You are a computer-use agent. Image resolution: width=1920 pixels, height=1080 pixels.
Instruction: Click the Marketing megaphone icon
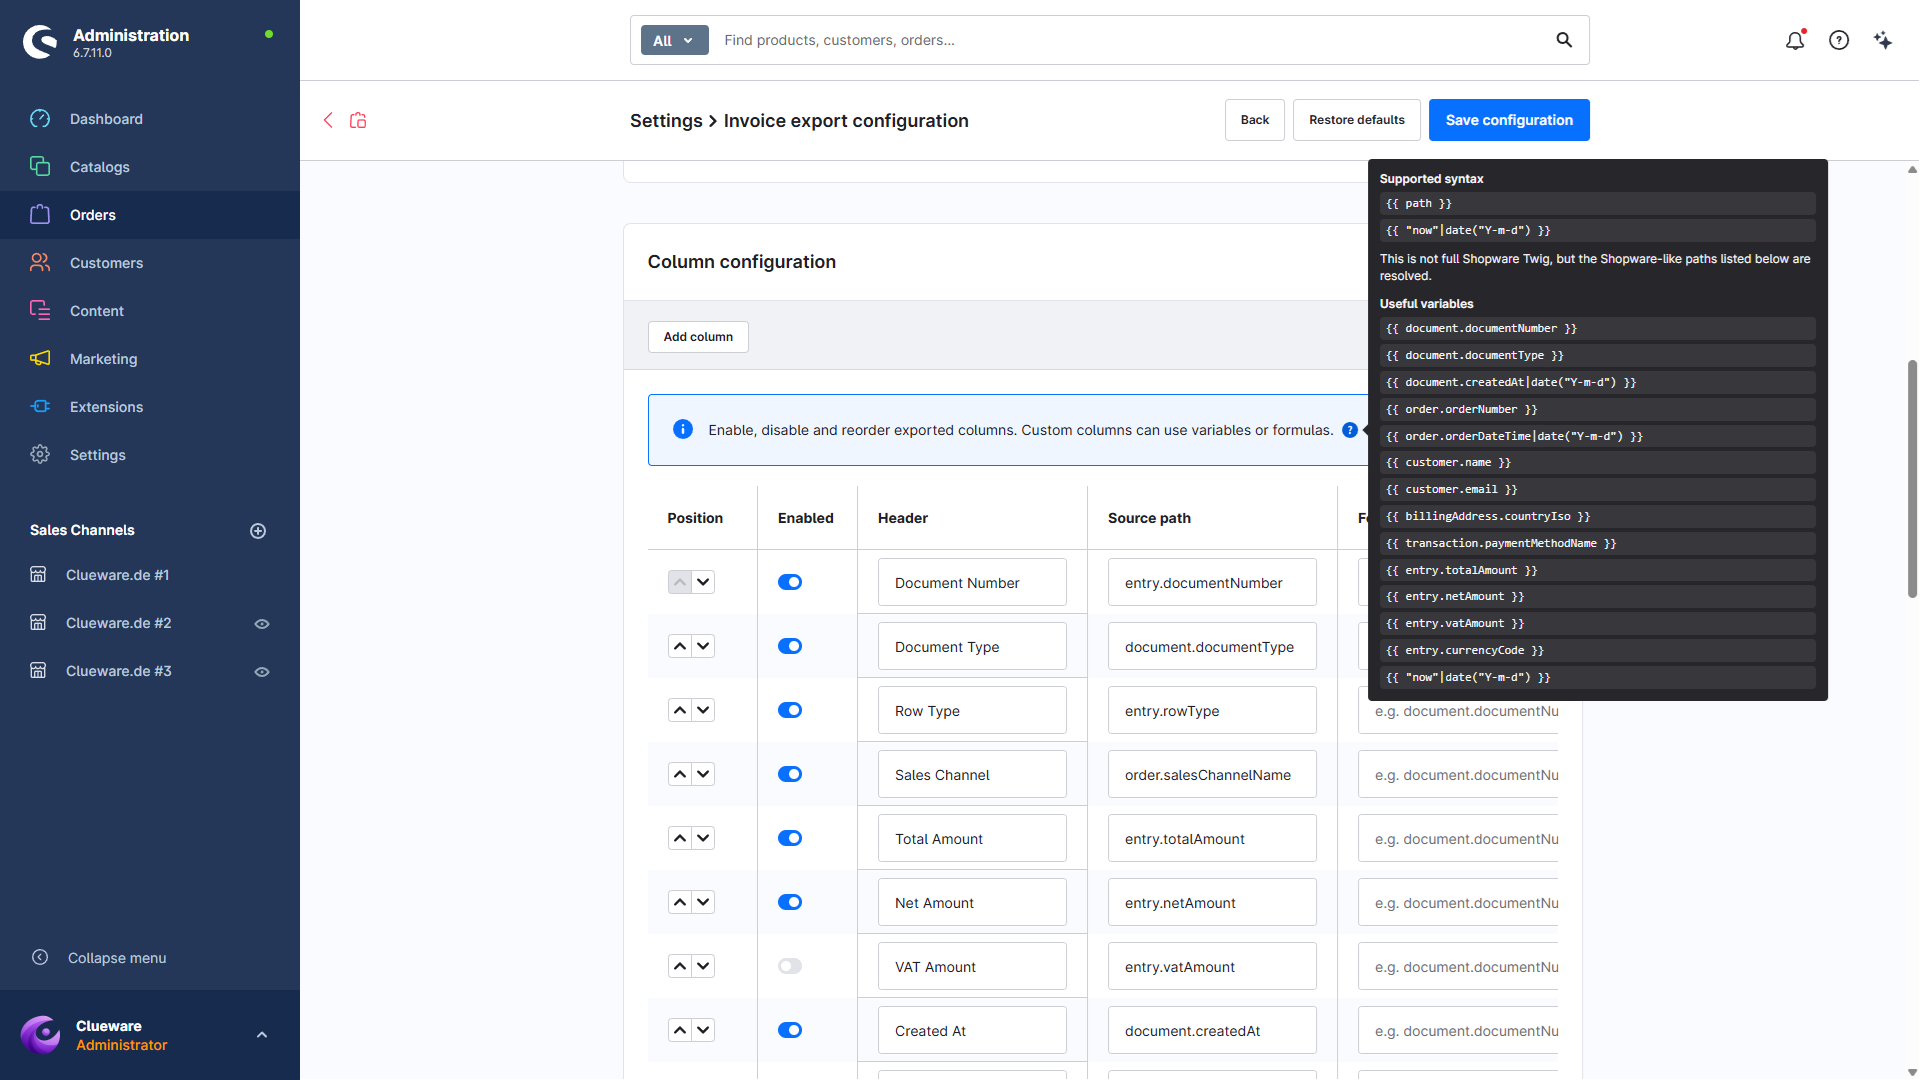coord(40,359)
